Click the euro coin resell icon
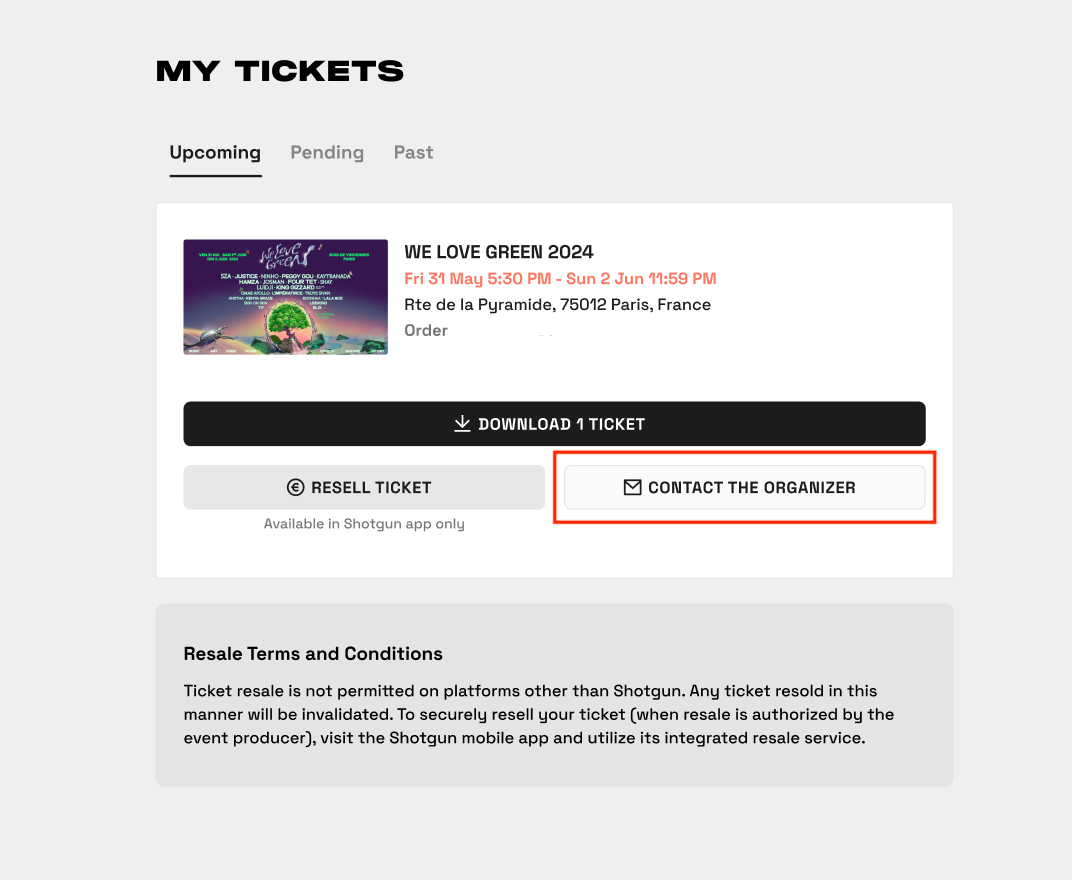The image size is (1072, 880). tap(295, 488)
